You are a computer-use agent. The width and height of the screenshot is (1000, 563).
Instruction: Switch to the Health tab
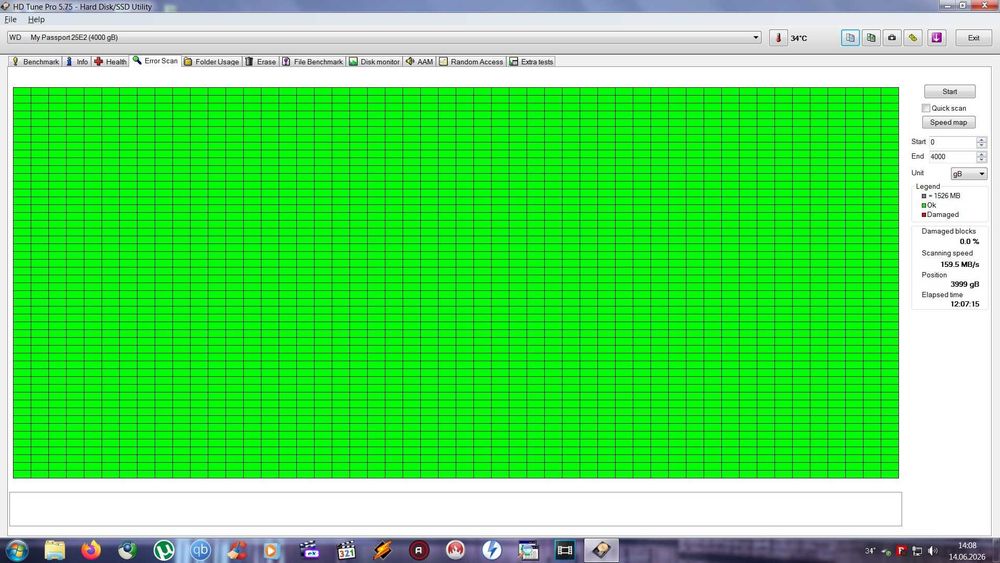tap(110, 62)
